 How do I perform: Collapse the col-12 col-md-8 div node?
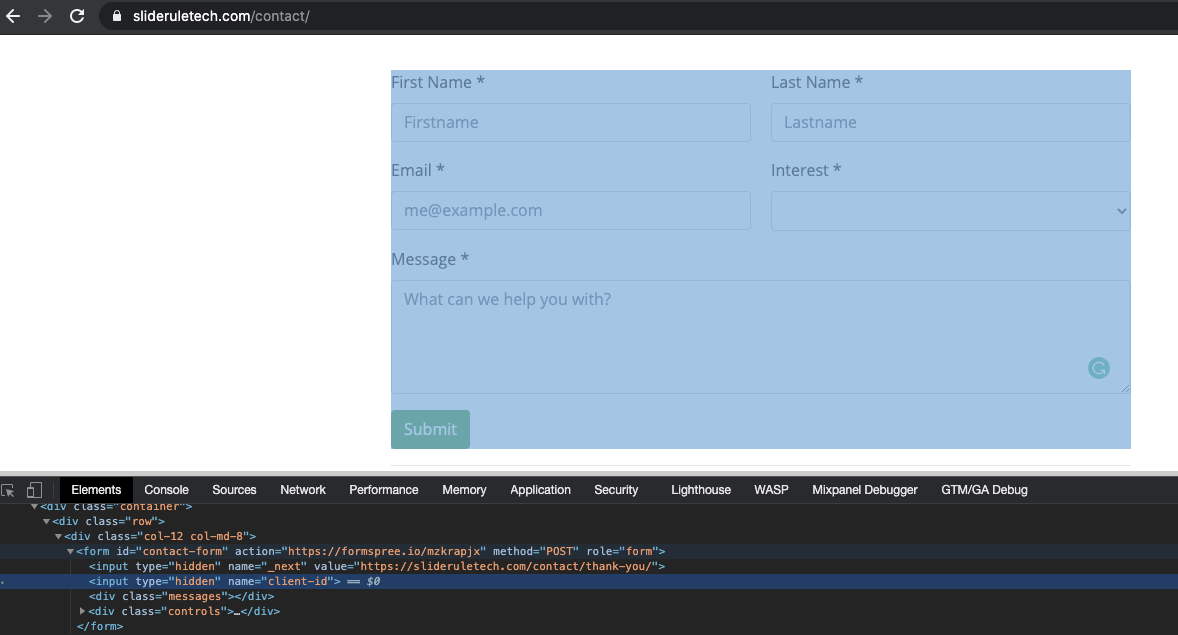point(57,536)
